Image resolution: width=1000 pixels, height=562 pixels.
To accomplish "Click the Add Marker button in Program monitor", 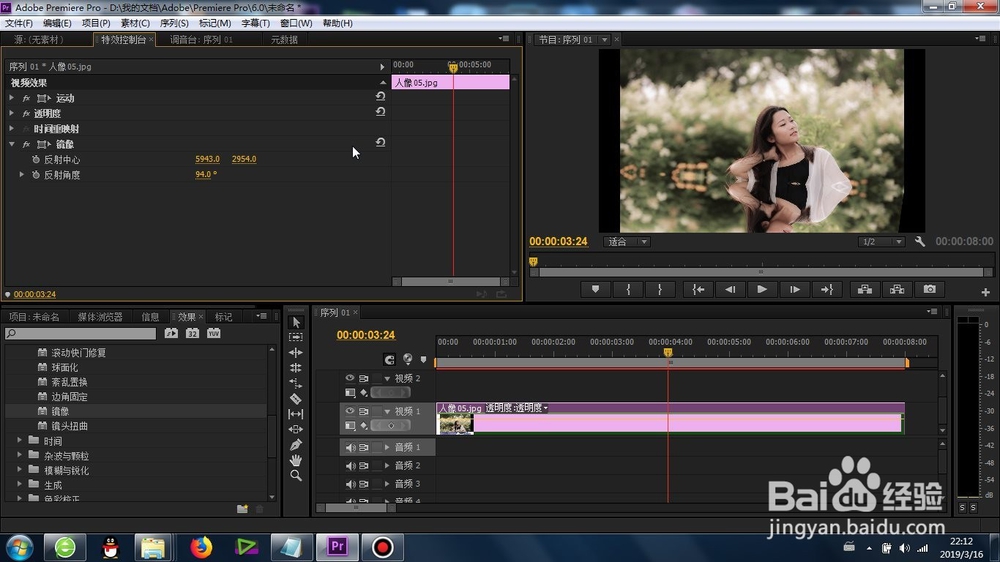I will [x=596, y=290].
